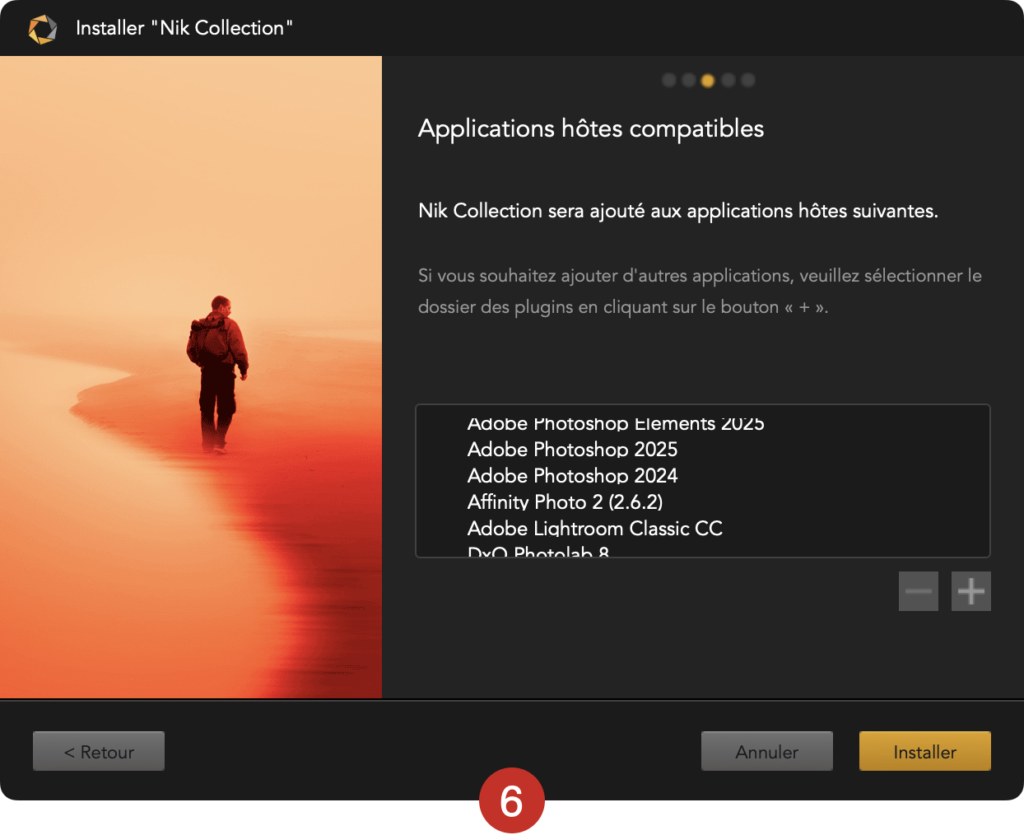
Task: Go back with the Retour button
Action: tap(99, 751)
